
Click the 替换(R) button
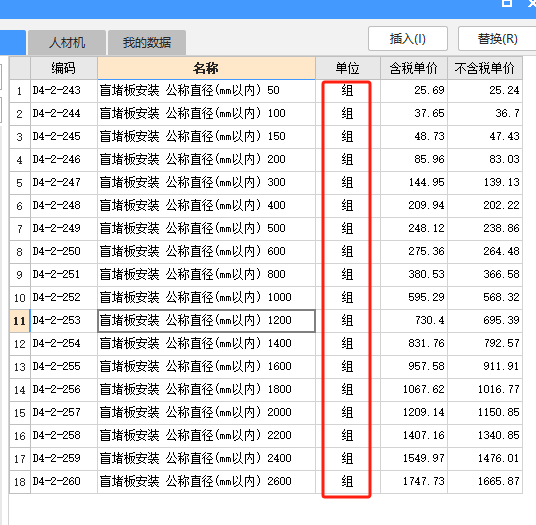[x=497, y=38]
